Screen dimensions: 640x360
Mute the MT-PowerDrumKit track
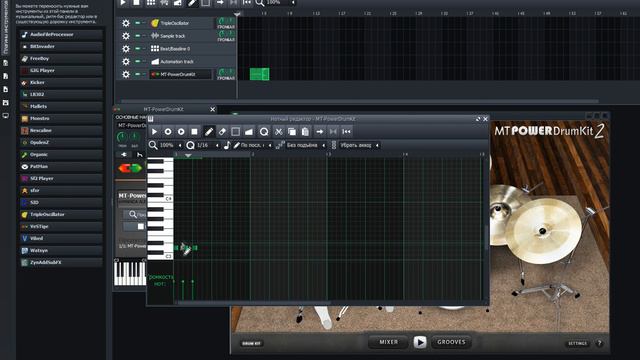138,74
